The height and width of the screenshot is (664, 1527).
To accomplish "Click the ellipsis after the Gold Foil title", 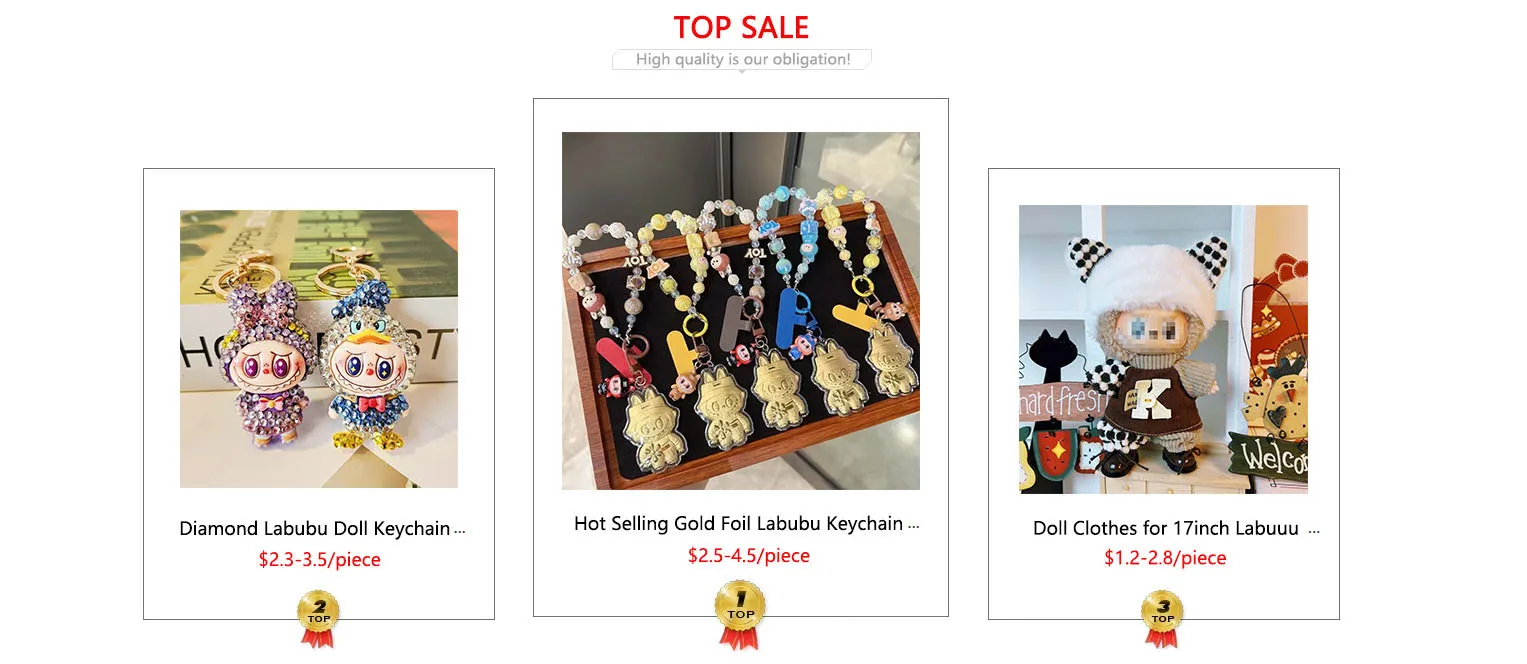I will [914, 527].
